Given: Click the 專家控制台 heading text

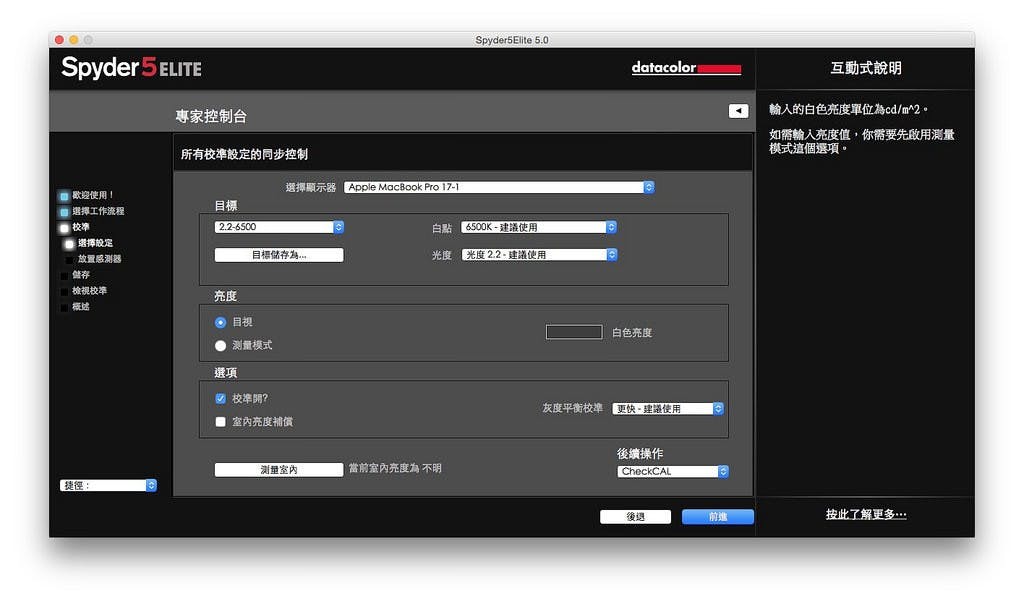Looking at the screenshot, I should 211,116.
